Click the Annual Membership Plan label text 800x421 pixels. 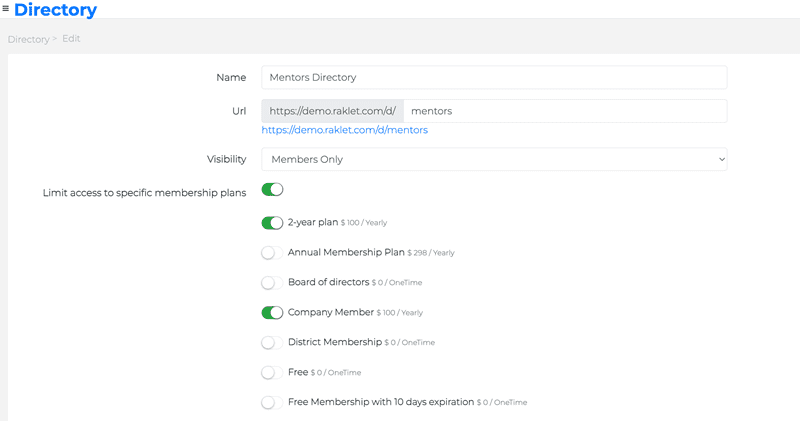pos(346,253)
